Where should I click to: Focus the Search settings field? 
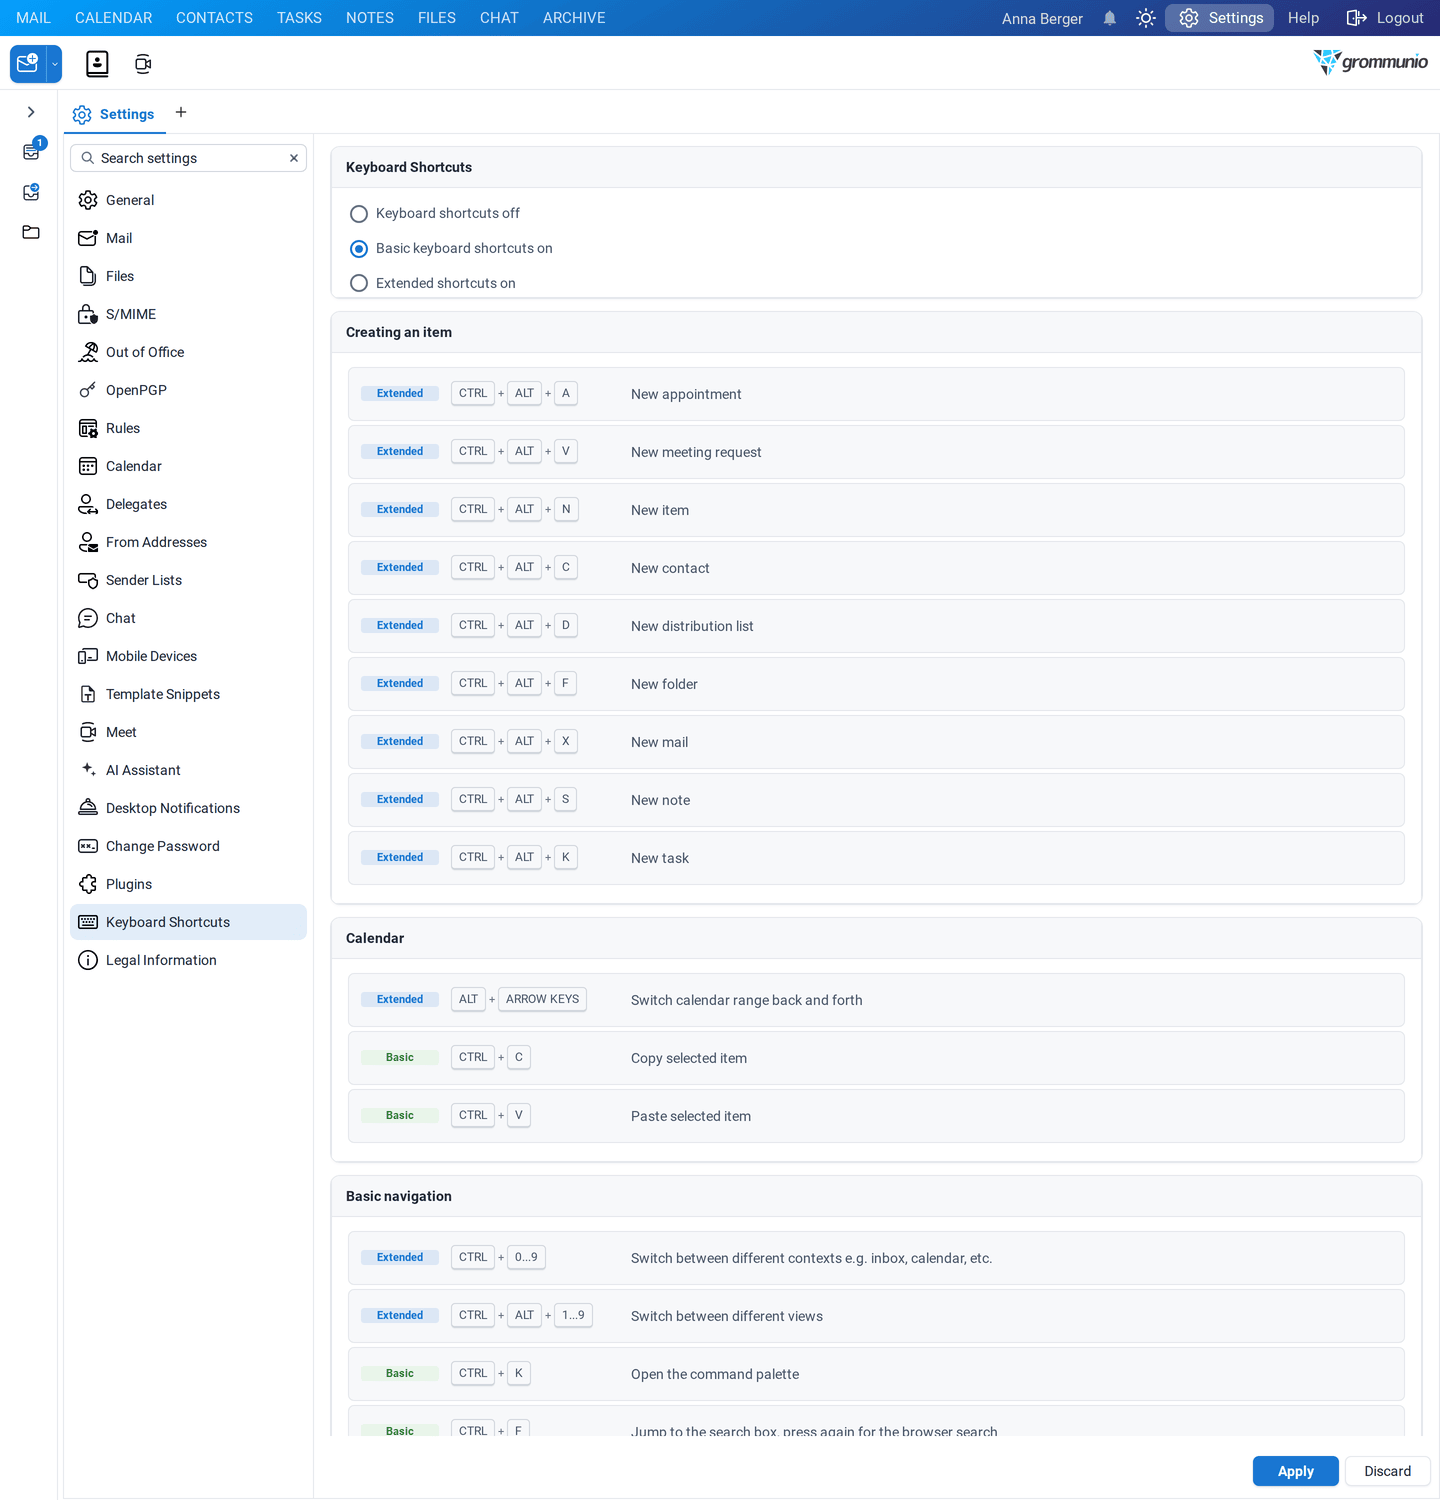tap(190, 158)
